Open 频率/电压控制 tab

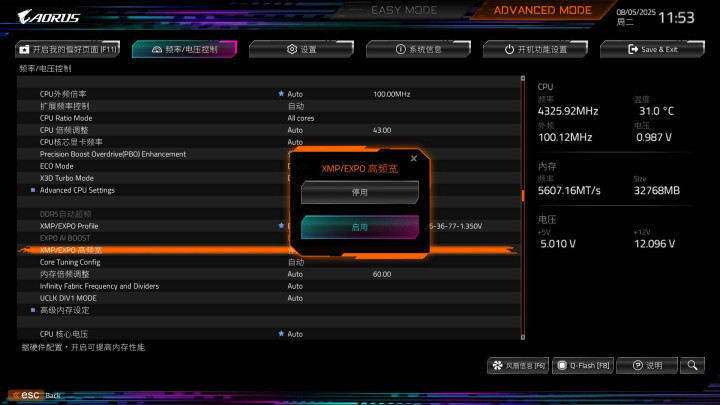pyautogui.click(x=185, y=49)
